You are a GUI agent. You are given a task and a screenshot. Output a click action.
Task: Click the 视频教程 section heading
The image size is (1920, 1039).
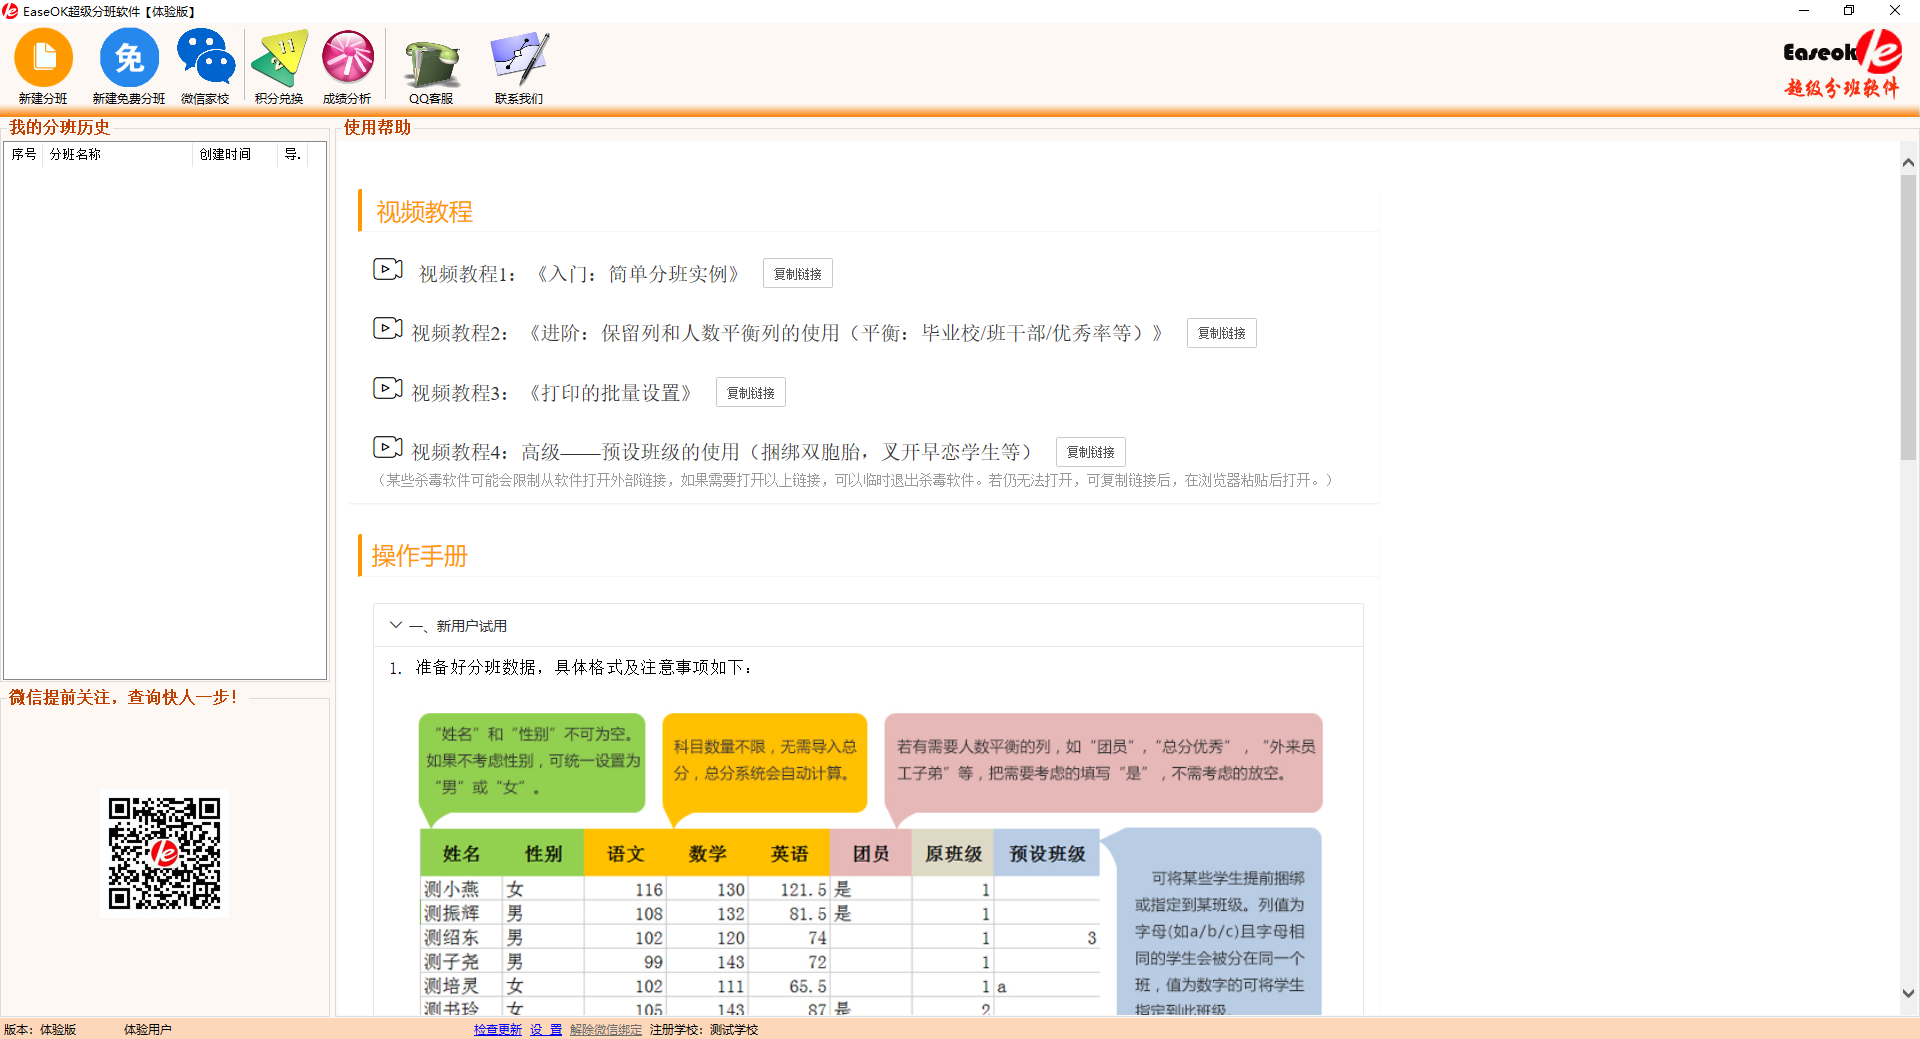[424, 212]
